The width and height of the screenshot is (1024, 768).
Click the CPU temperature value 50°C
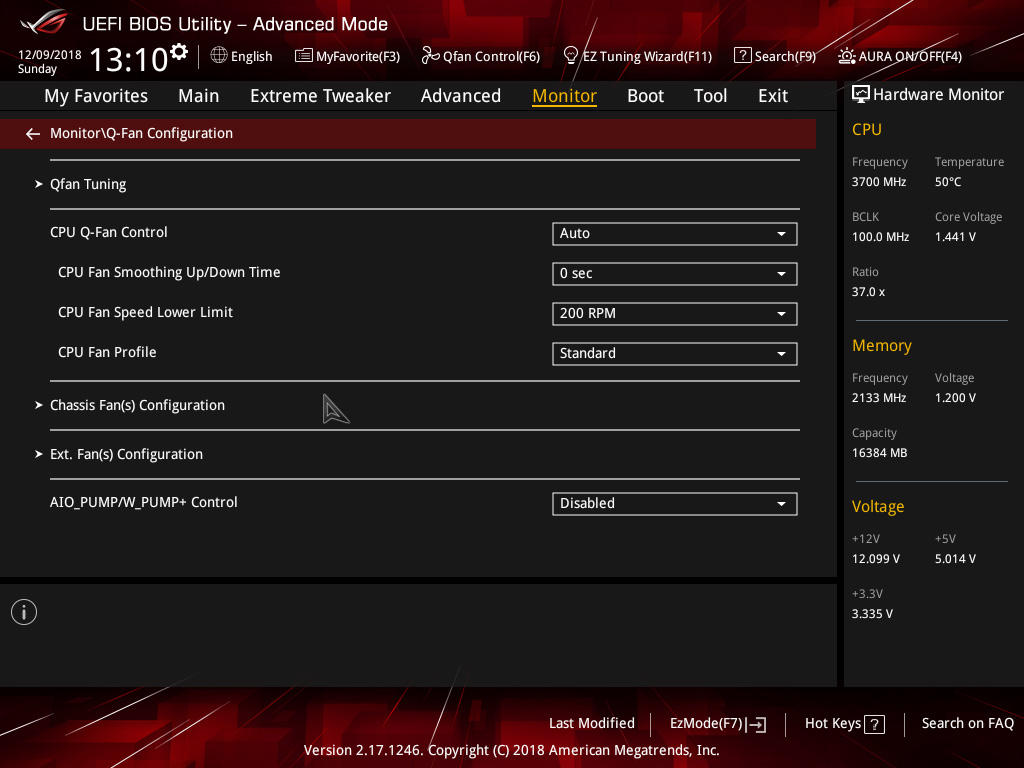tap(948, 182)
